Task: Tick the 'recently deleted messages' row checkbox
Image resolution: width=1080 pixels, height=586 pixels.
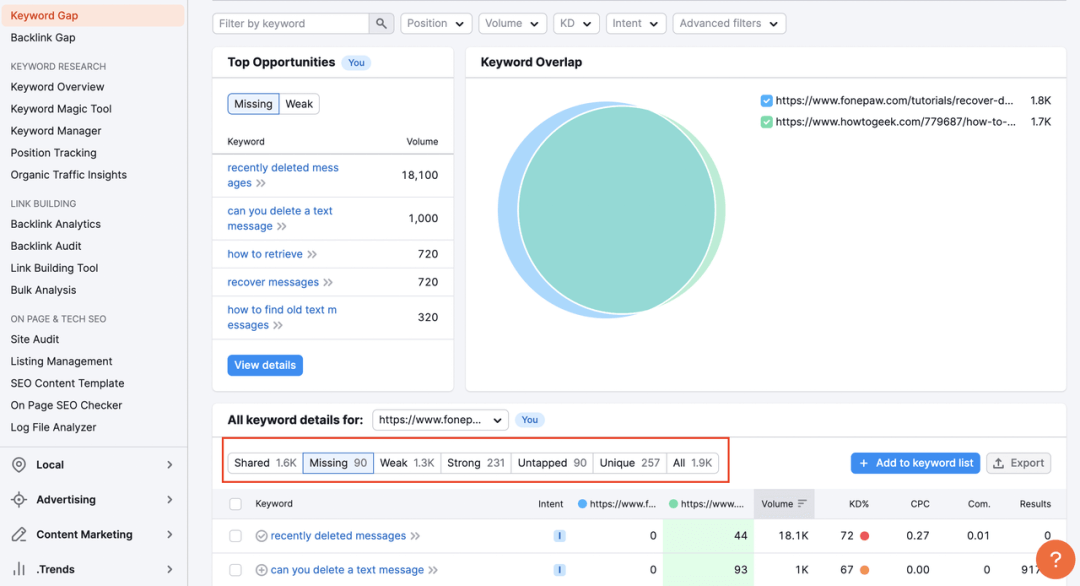Action: [235, 536]
